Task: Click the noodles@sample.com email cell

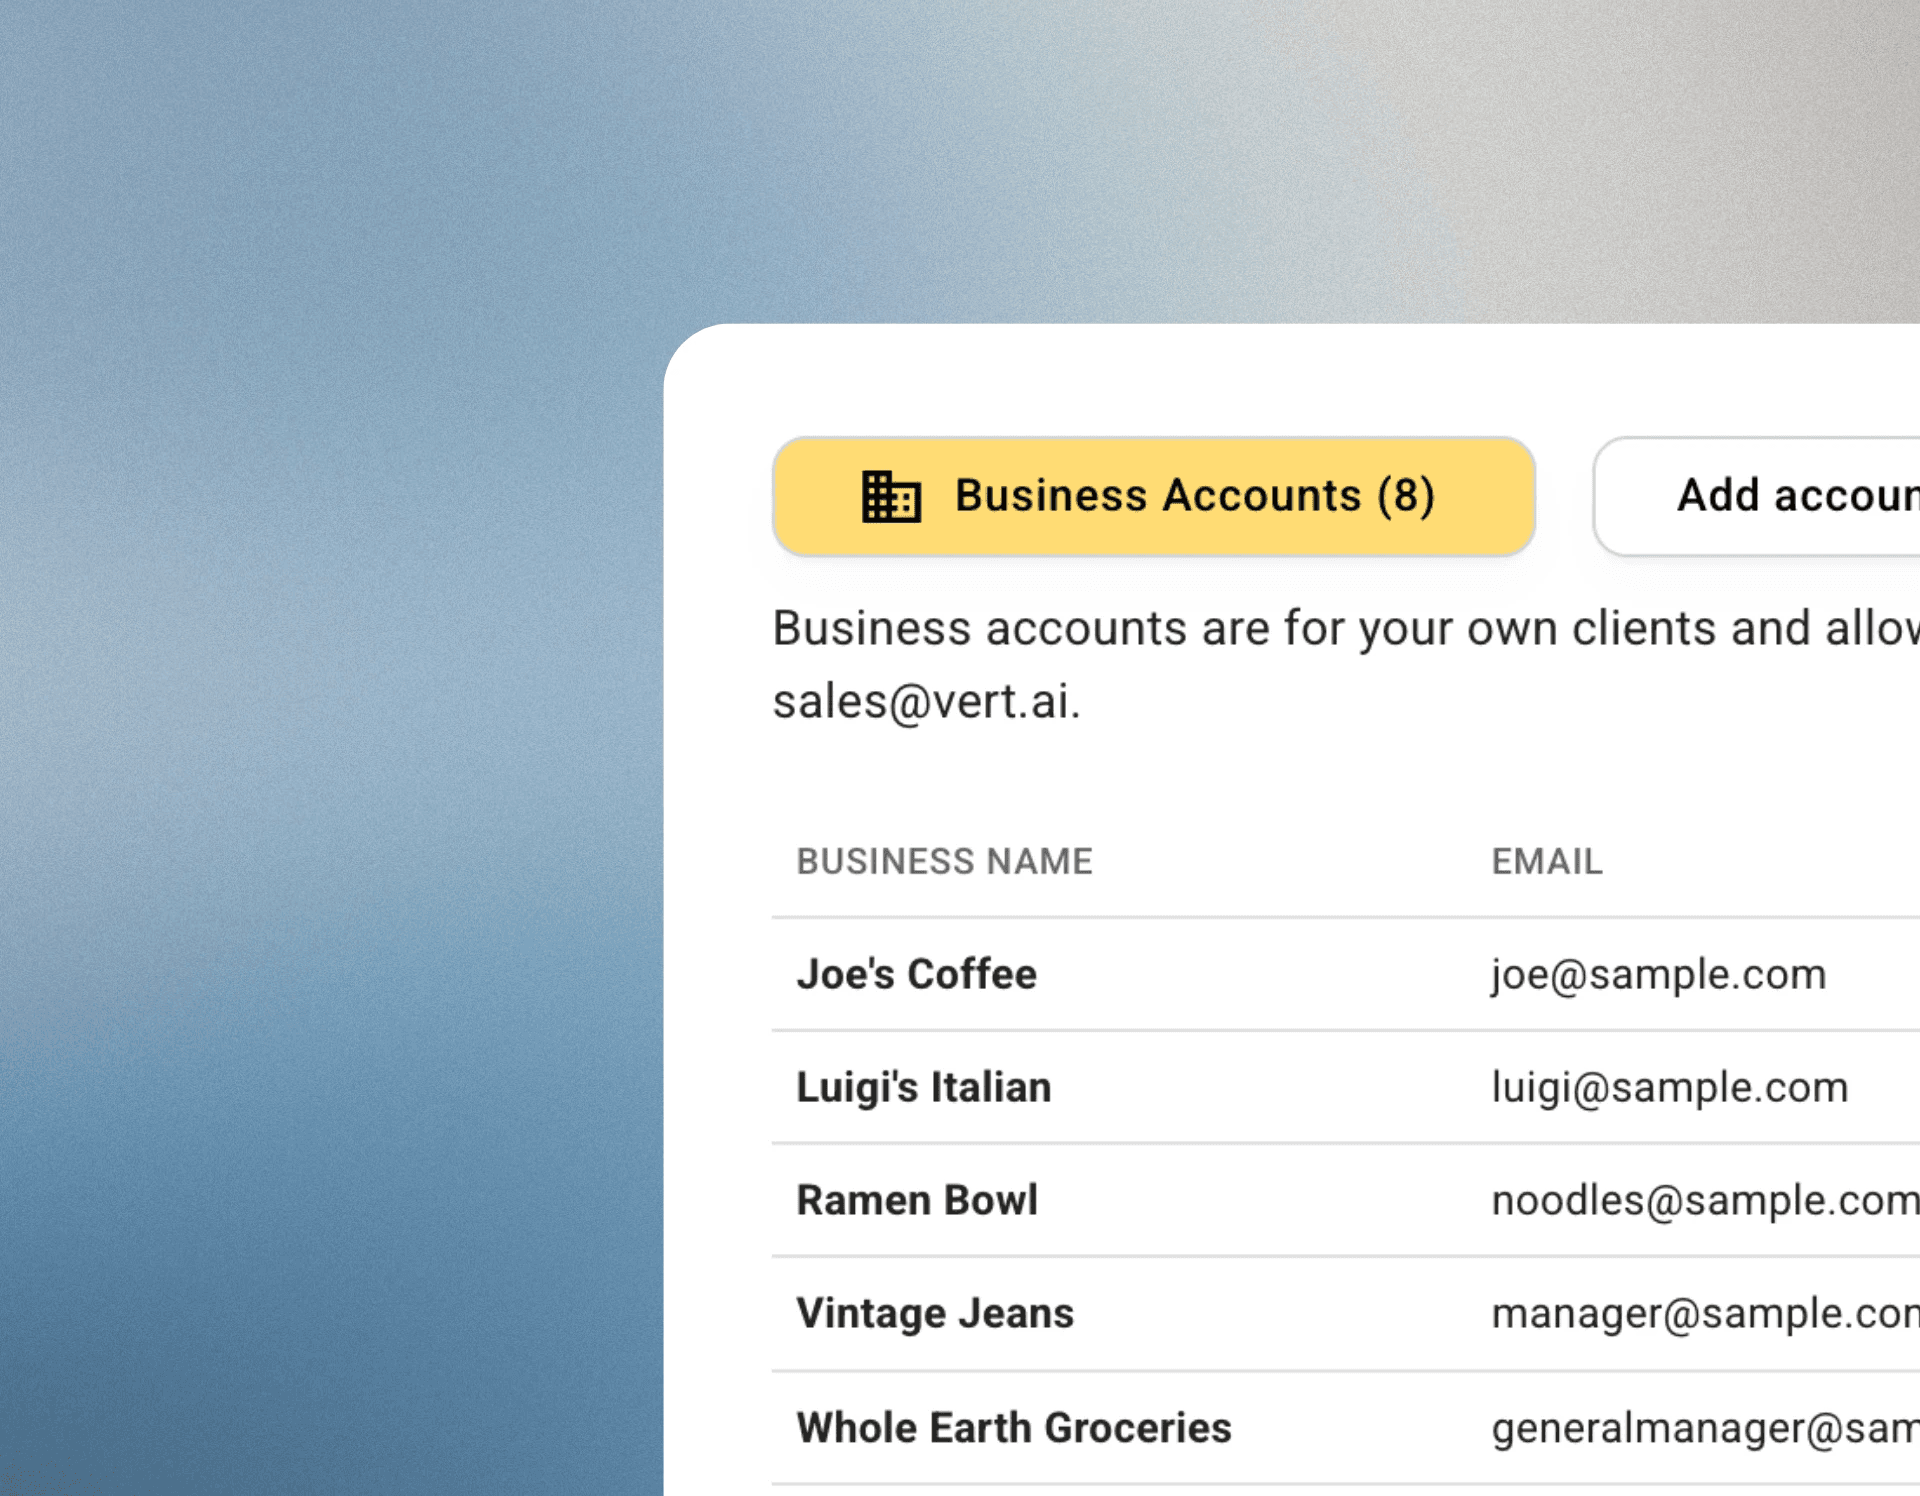Action: pos(1705,1200)
